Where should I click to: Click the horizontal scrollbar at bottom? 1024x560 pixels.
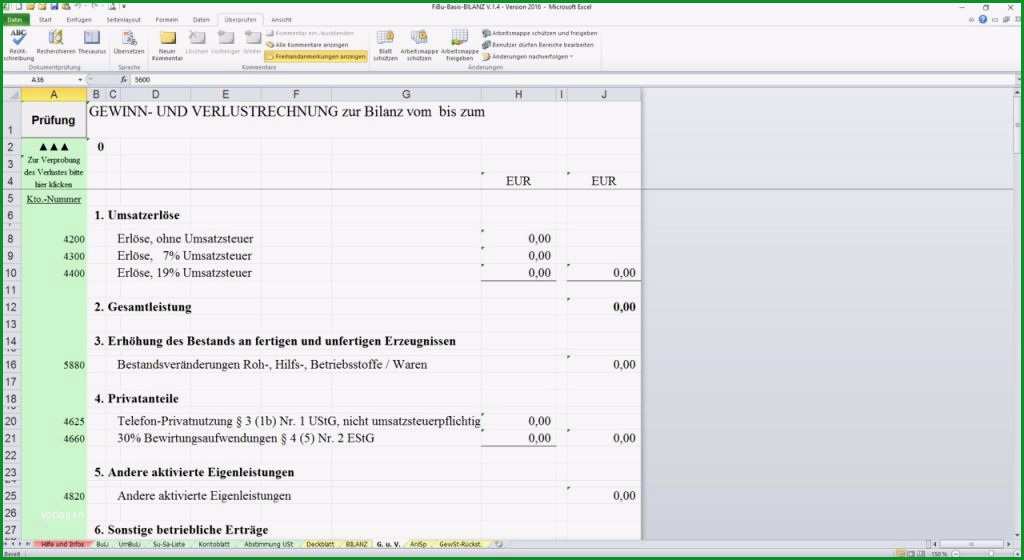click(x=970, y=544)
